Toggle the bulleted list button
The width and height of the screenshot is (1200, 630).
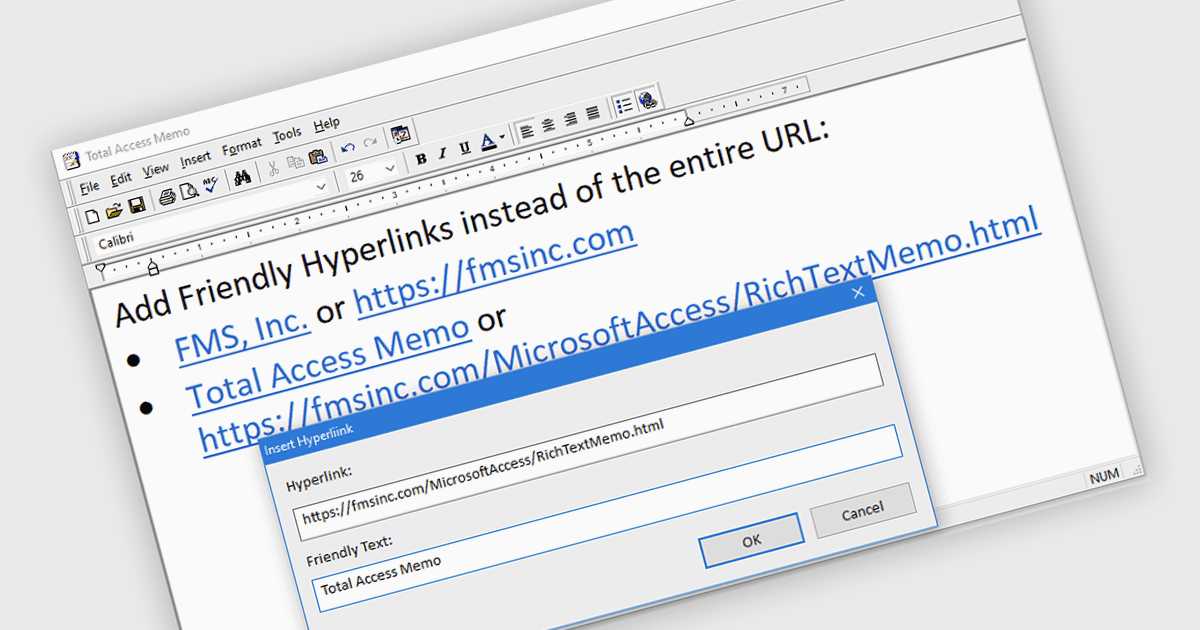pyautogui.click(x=624, y=105)
